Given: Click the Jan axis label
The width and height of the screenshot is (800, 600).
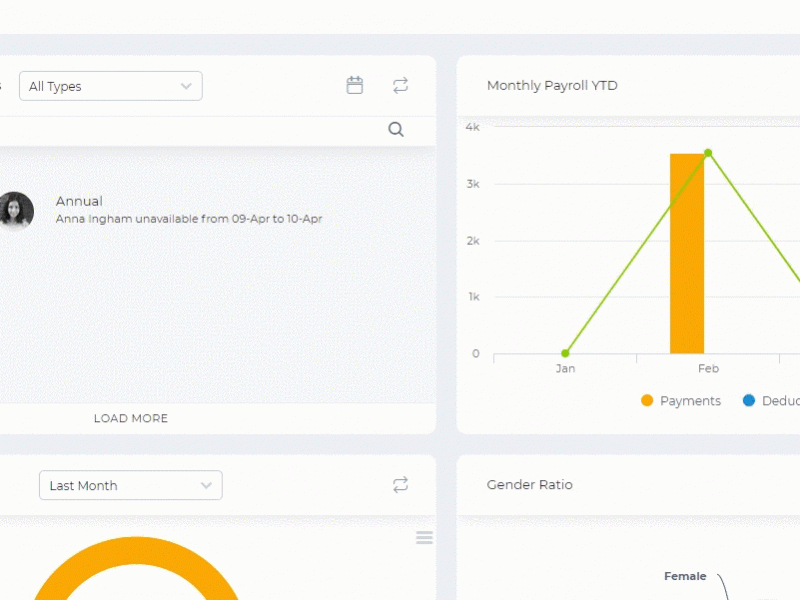Looking at the screenshot, I should pos(565,368).
